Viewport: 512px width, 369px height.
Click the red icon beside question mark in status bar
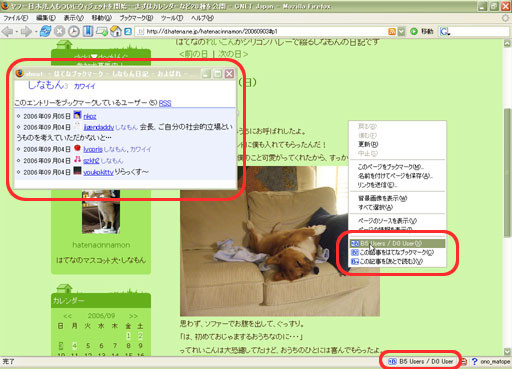pyautogui.click(x=464, y=362)
